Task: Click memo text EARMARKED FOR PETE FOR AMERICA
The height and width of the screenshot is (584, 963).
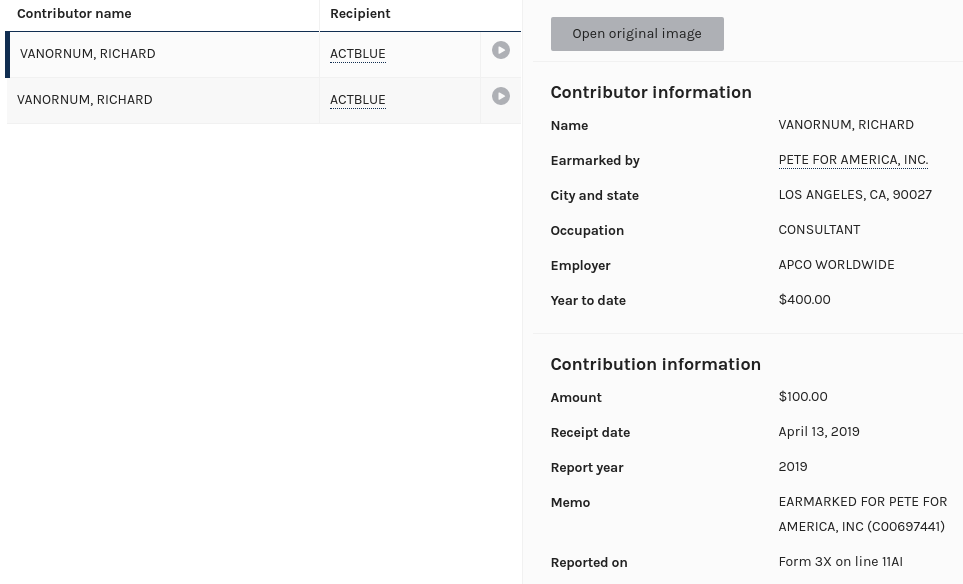Action: click(862, 514)
